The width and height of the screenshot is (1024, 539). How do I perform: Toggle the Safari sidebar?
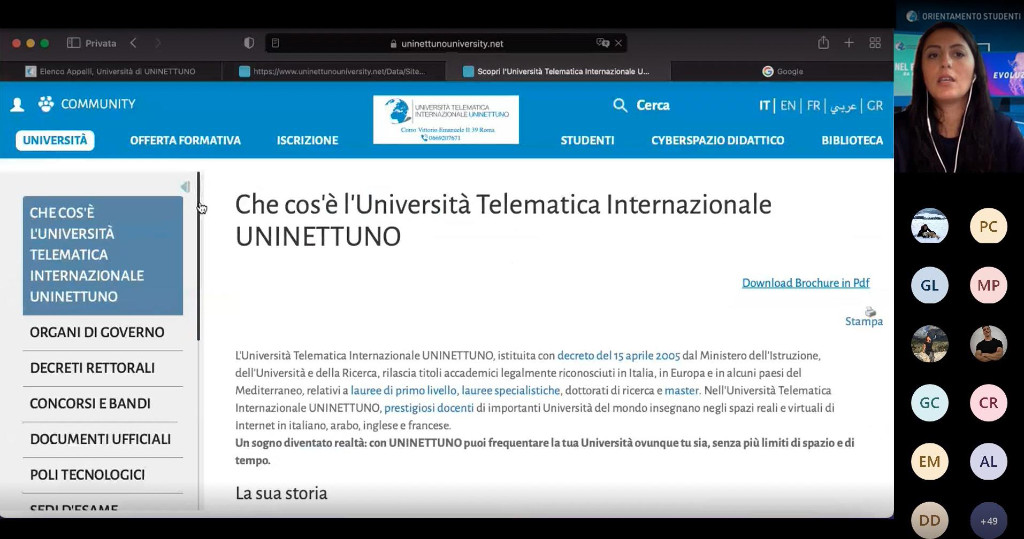pyautogui.click(x=73, y=43)
